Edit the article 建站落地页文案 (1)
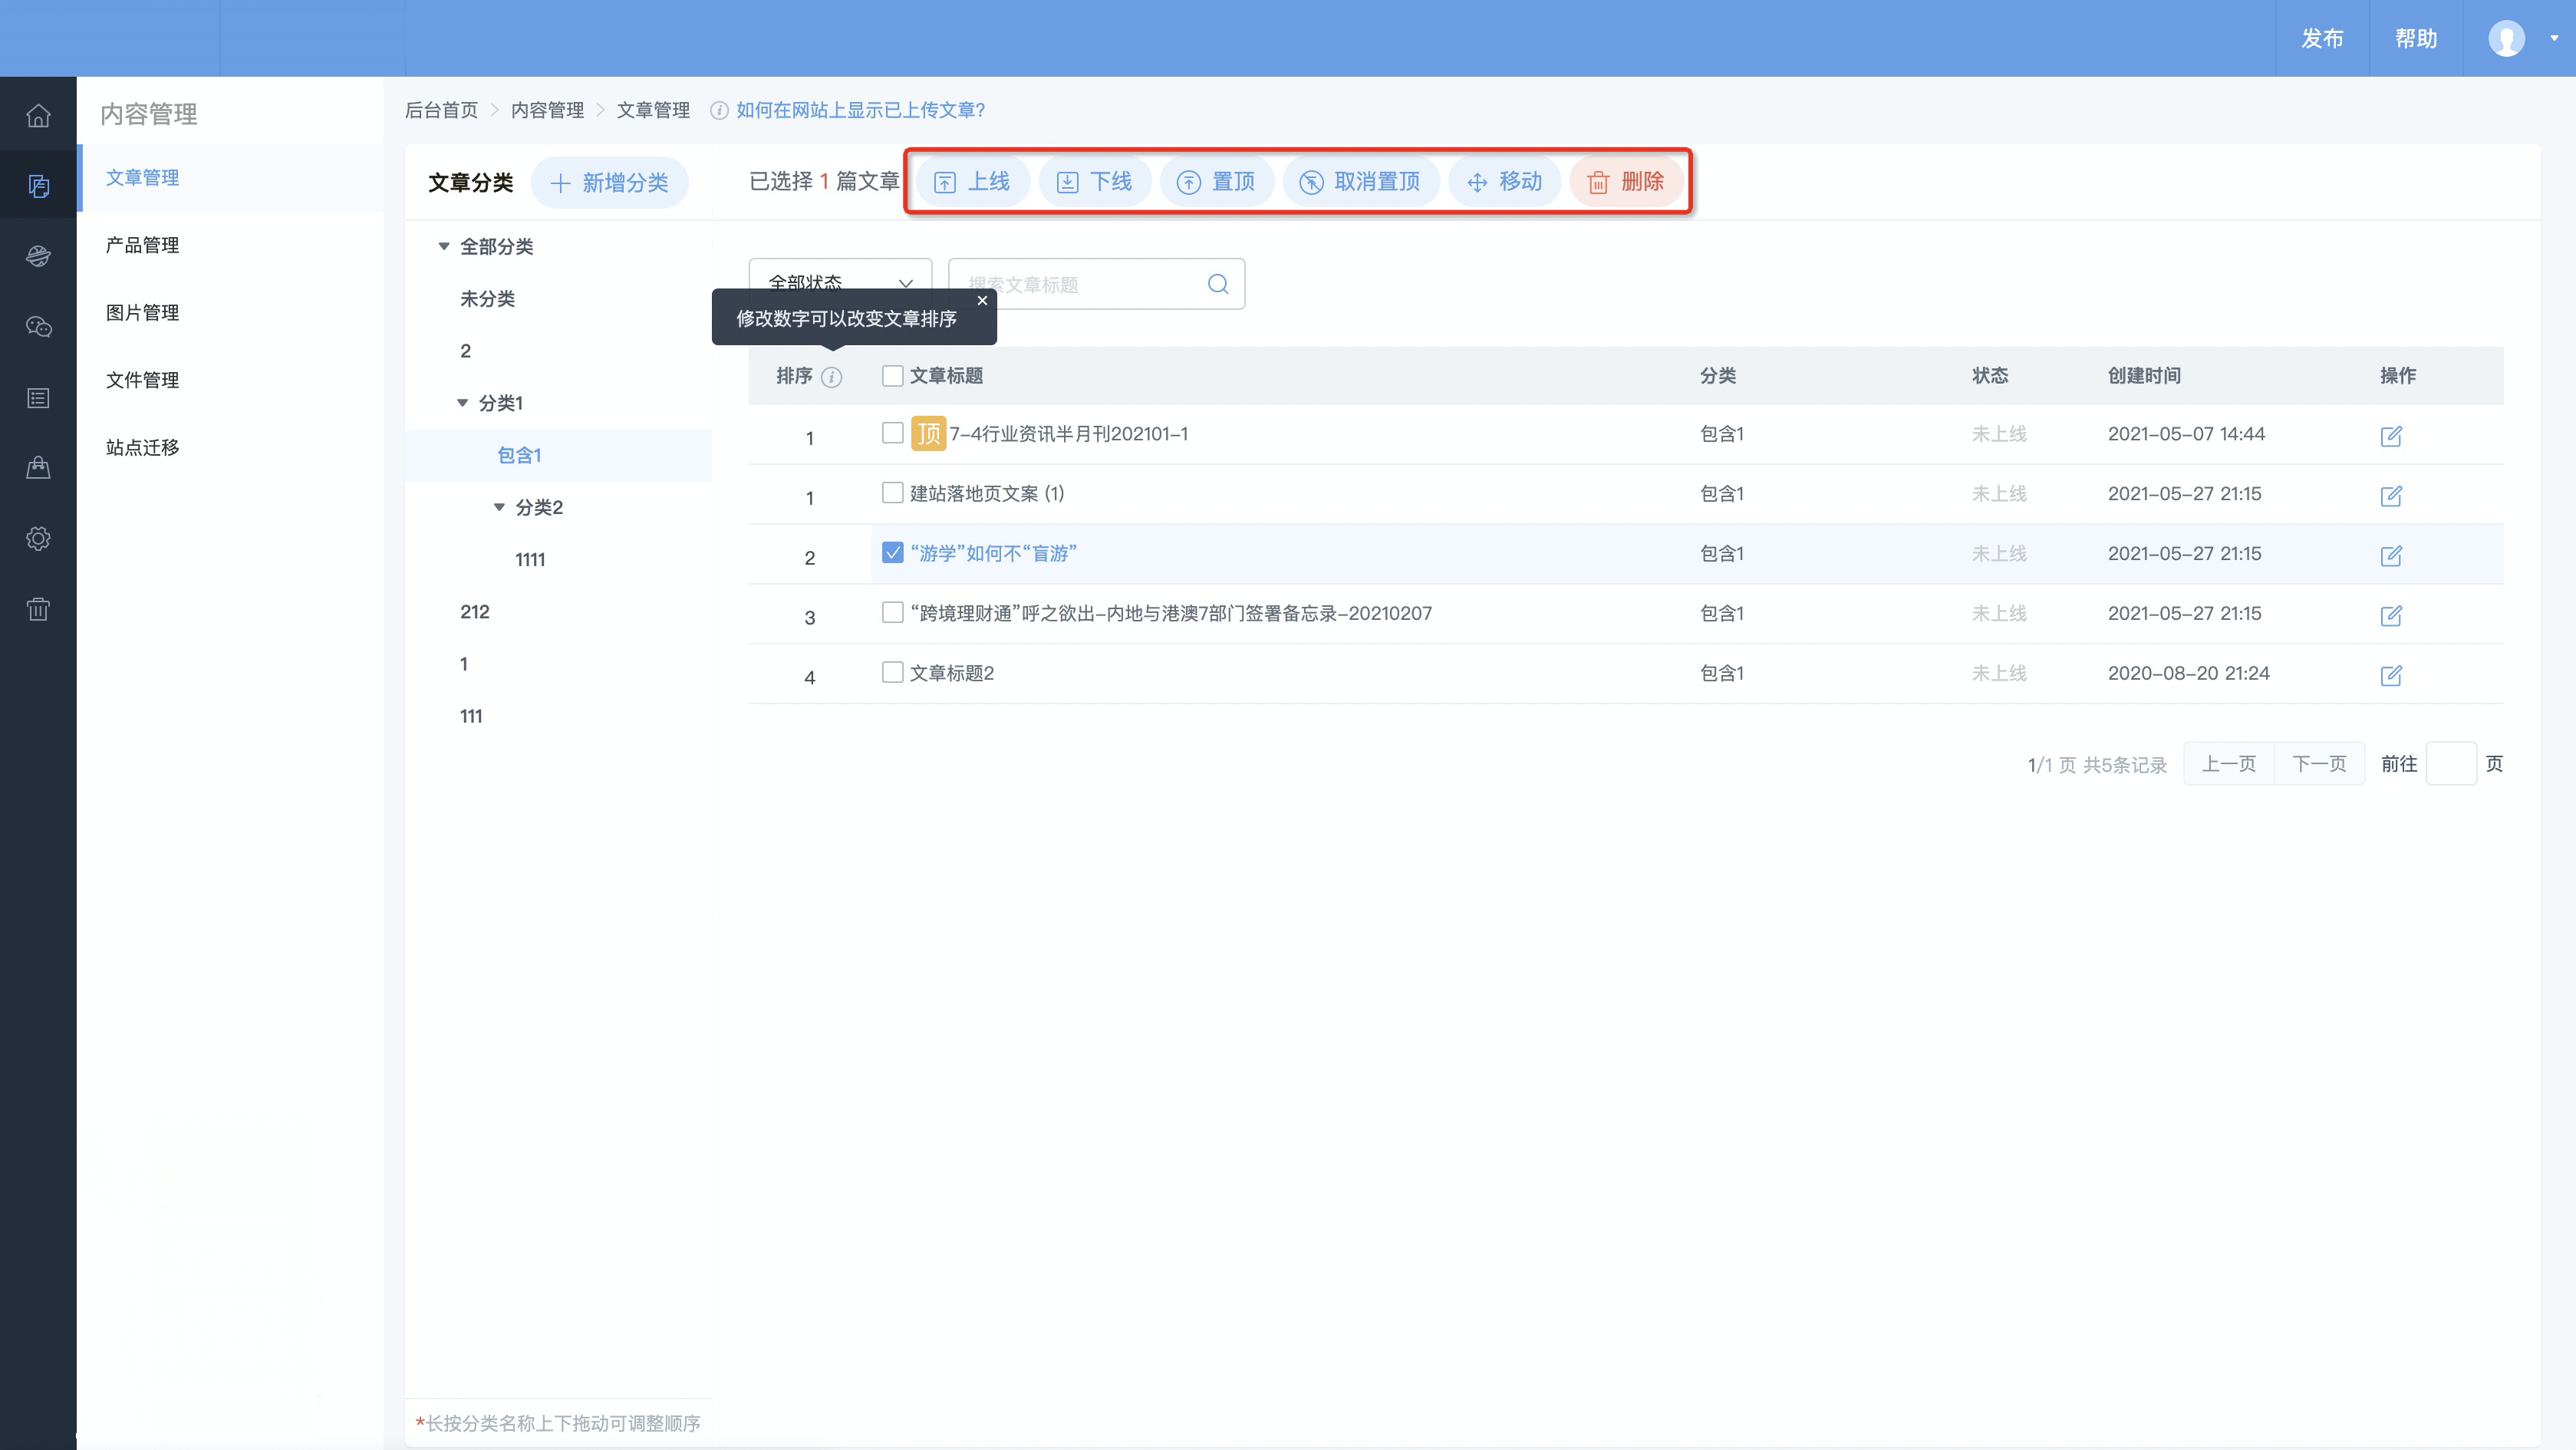 2391,496
